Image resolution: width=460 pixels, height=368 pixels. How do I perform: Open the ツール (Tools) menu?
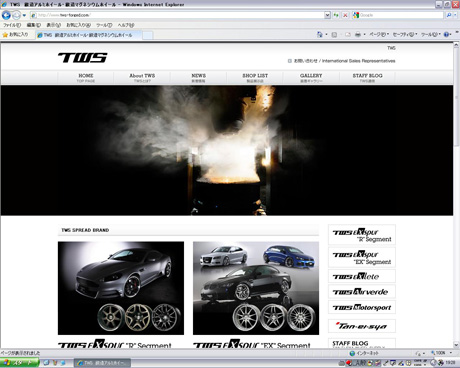tap(104, 25)
